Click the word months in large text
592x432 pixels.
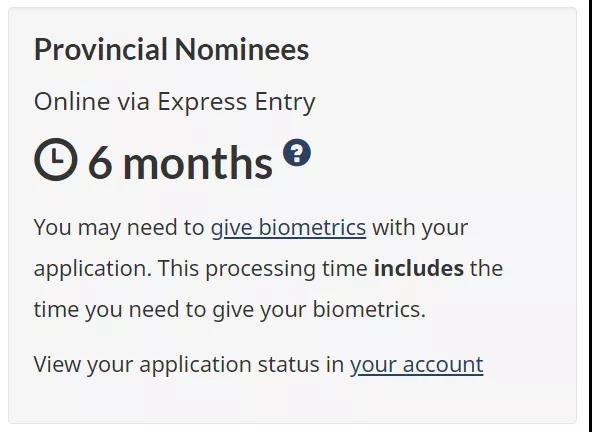pyautogui.click(x=197, y=163)
